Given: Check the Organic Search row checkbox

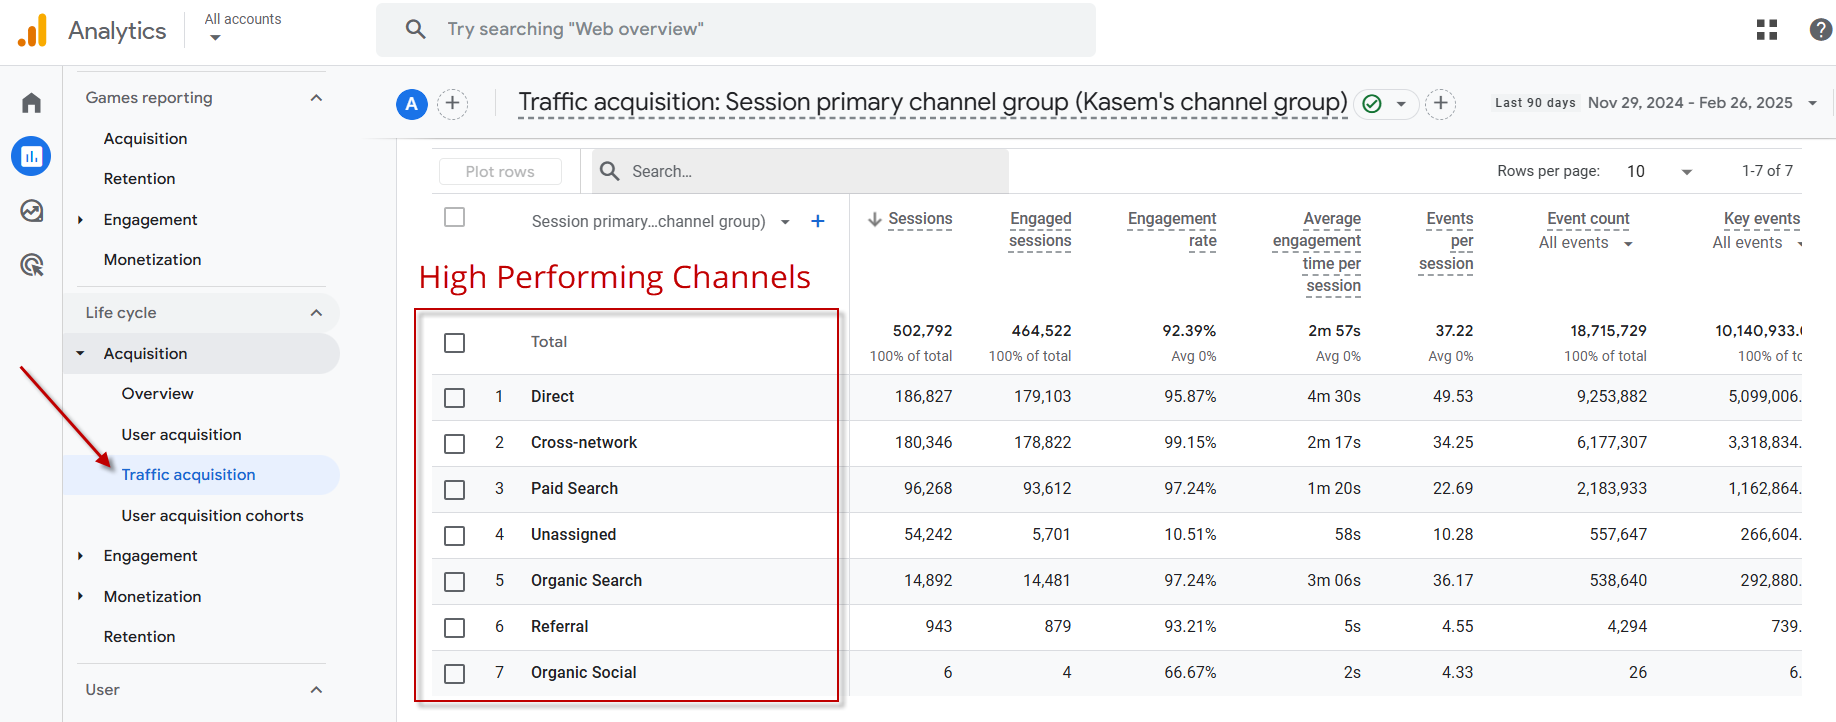Looking at the screenshot, I should tap(455, 582).
